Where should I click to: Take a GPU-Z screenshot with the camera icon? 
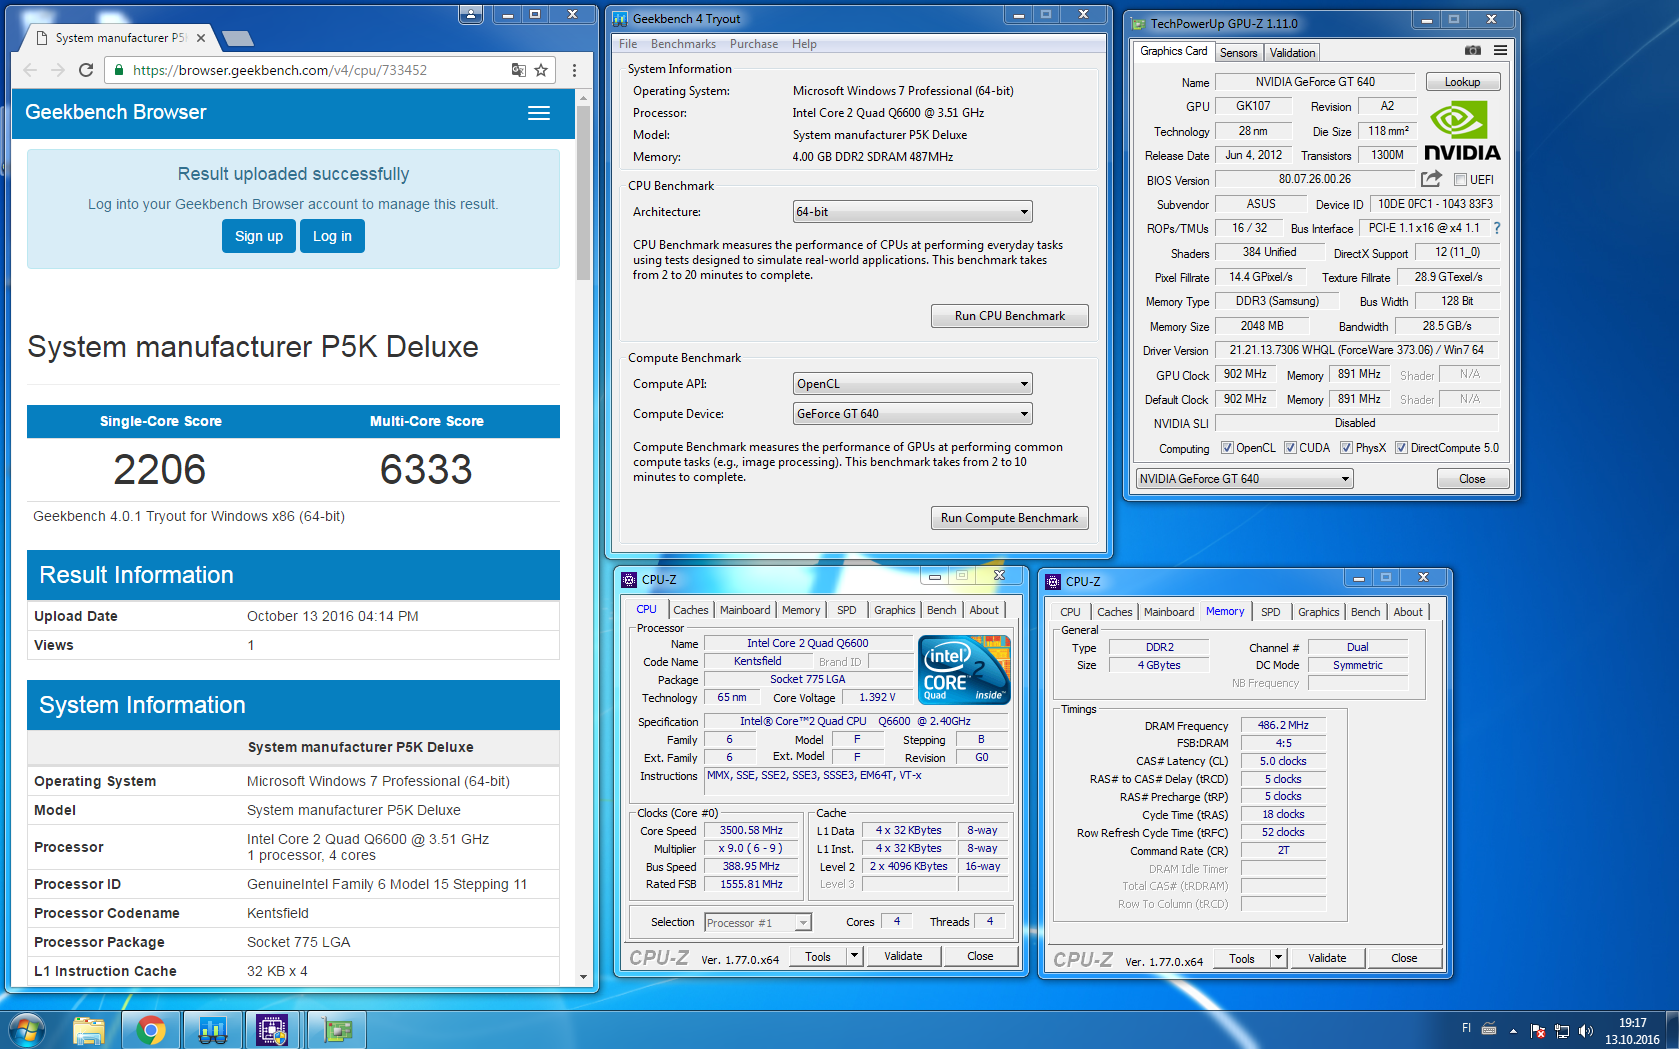click(1473, 50)
